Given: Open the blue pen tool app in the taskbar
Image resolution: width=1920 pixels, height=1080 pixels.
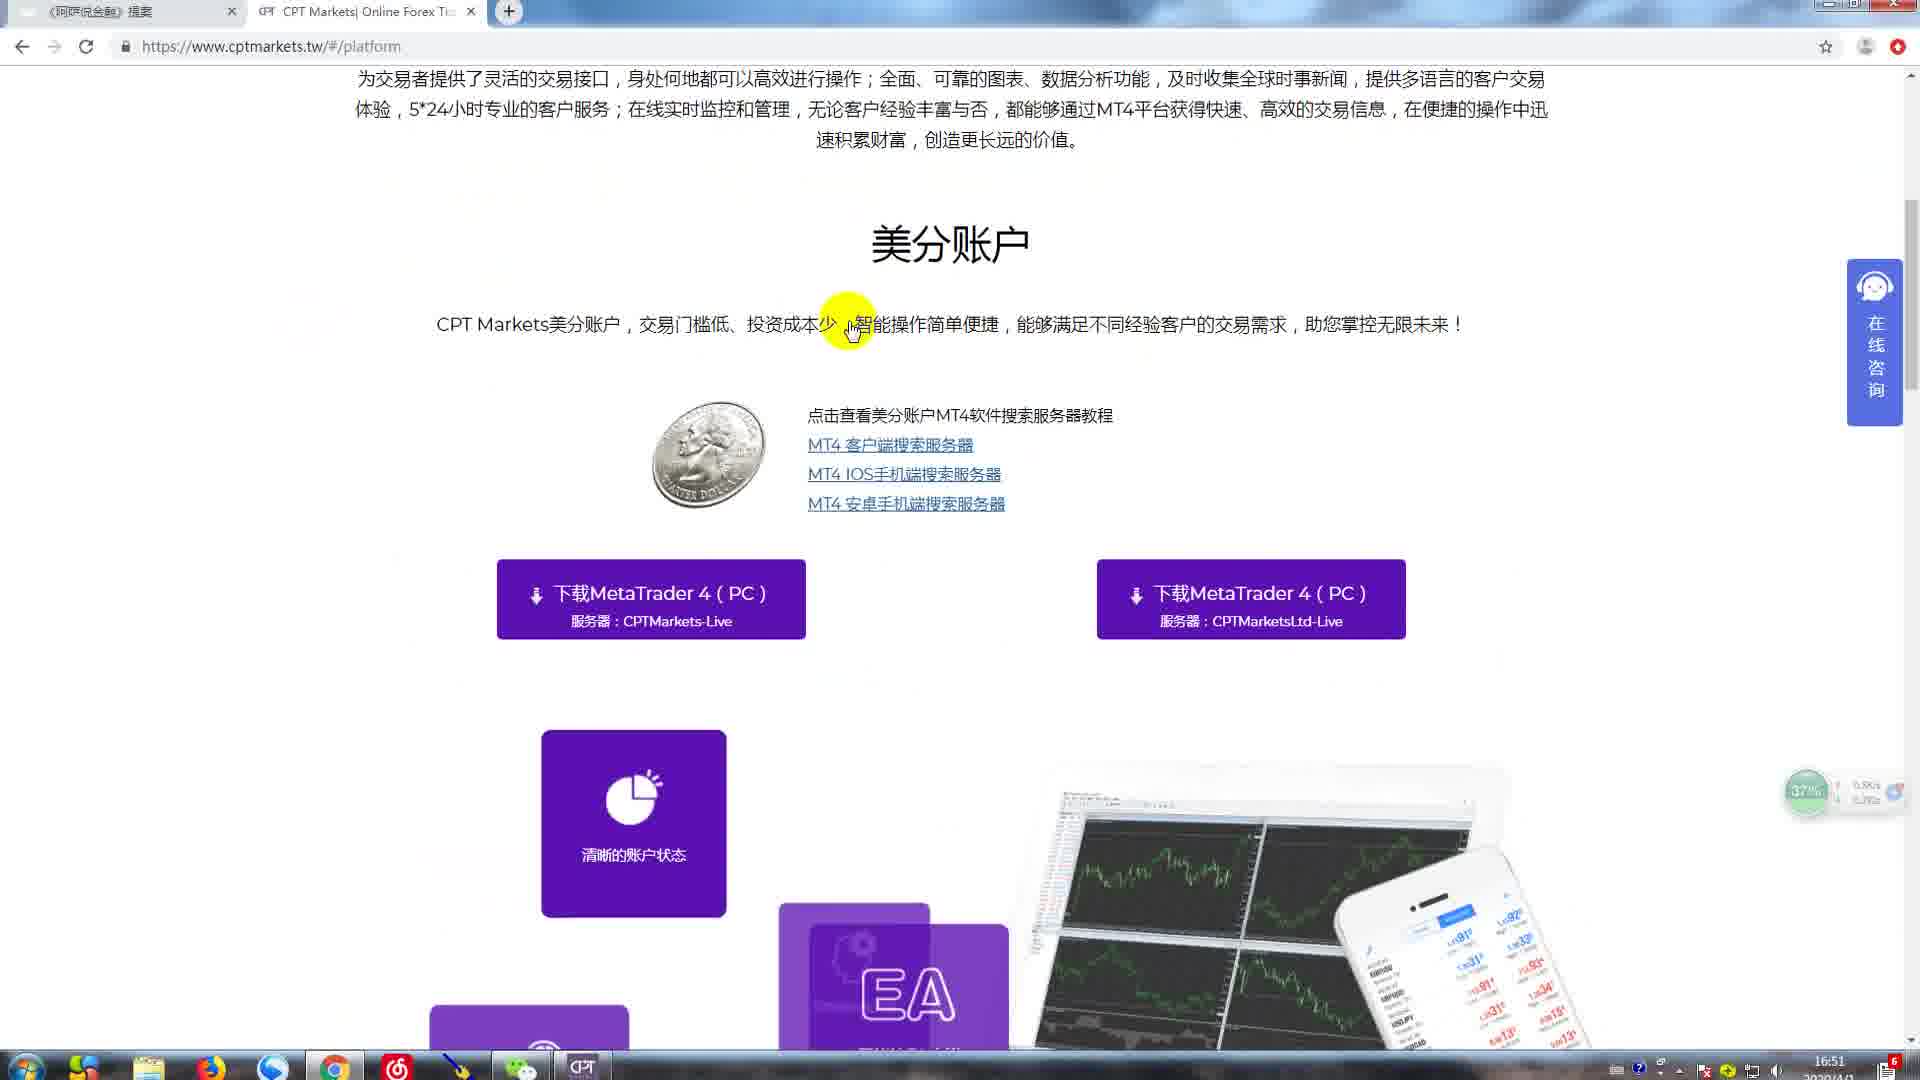Looking at the screenshot, I should [x=458, y=1067].
